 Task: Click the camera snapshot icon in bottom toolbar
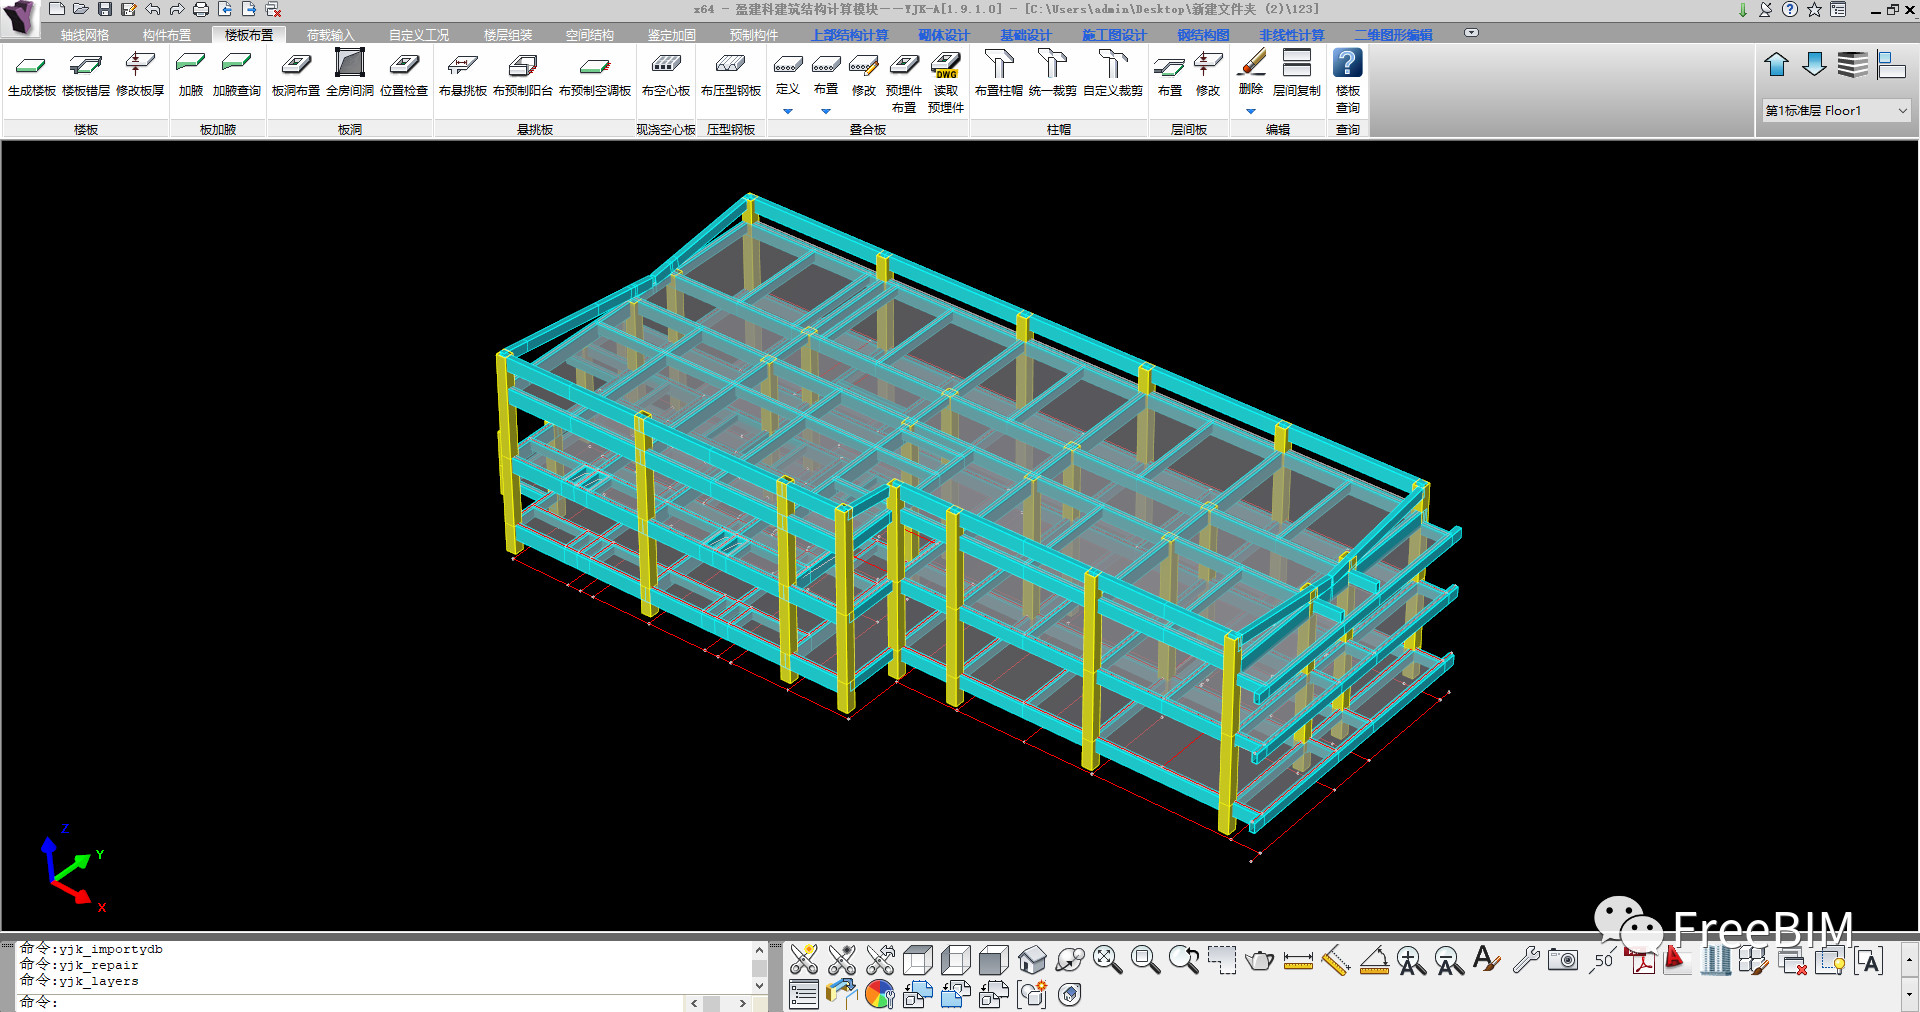coord(1562,961)
